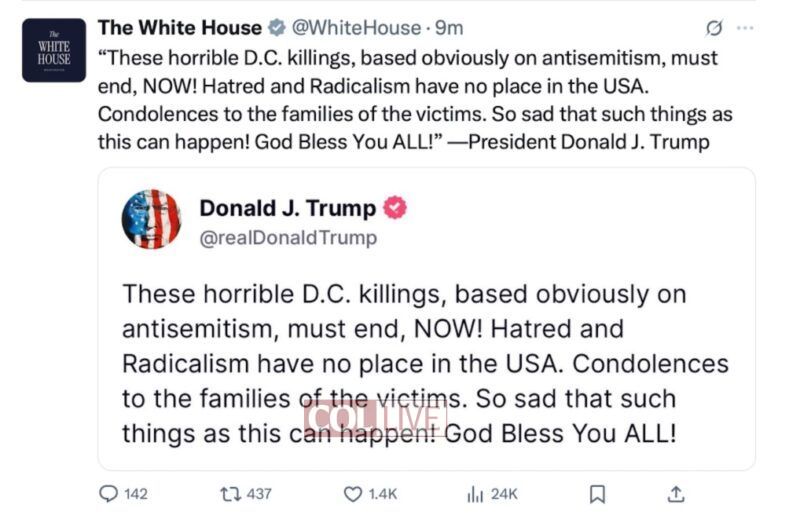
Task: Open the three-dot More options menu
Action: coord(745,28)
